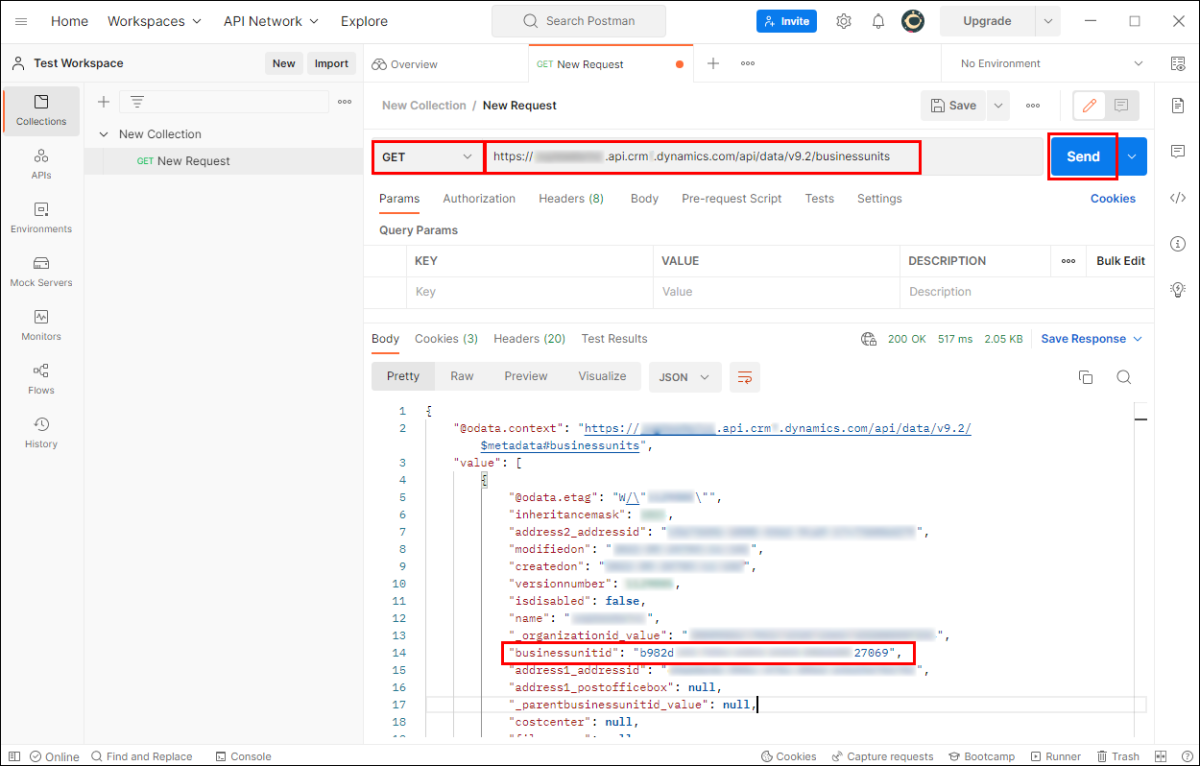Screen dimensions: 1200x766
Task: Open the notifications bell
Action: (x=878, y=21)
